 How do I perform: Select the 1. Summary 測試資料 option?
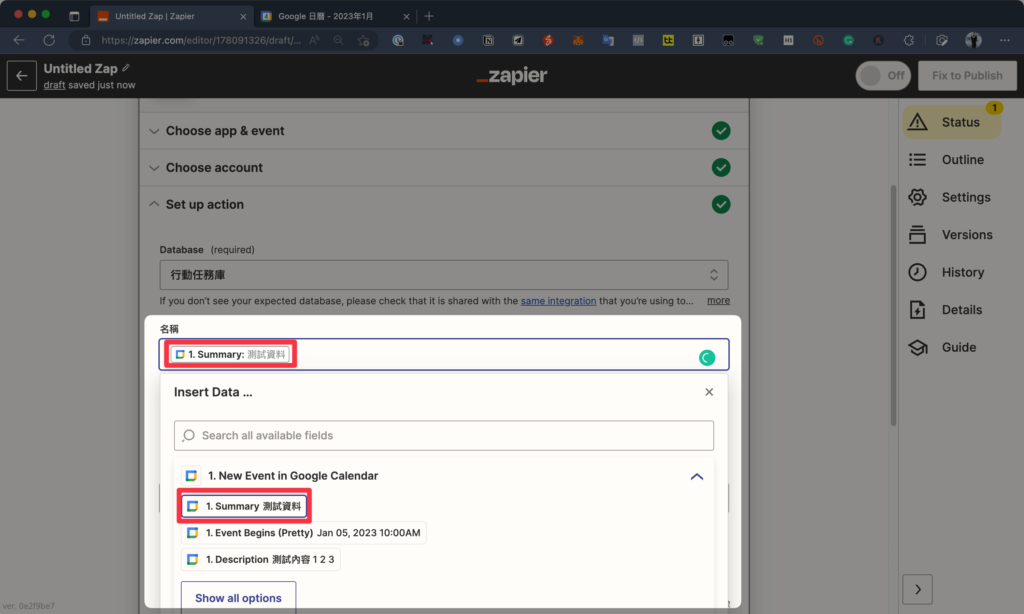pyautogui.click(x=244, y=506)
